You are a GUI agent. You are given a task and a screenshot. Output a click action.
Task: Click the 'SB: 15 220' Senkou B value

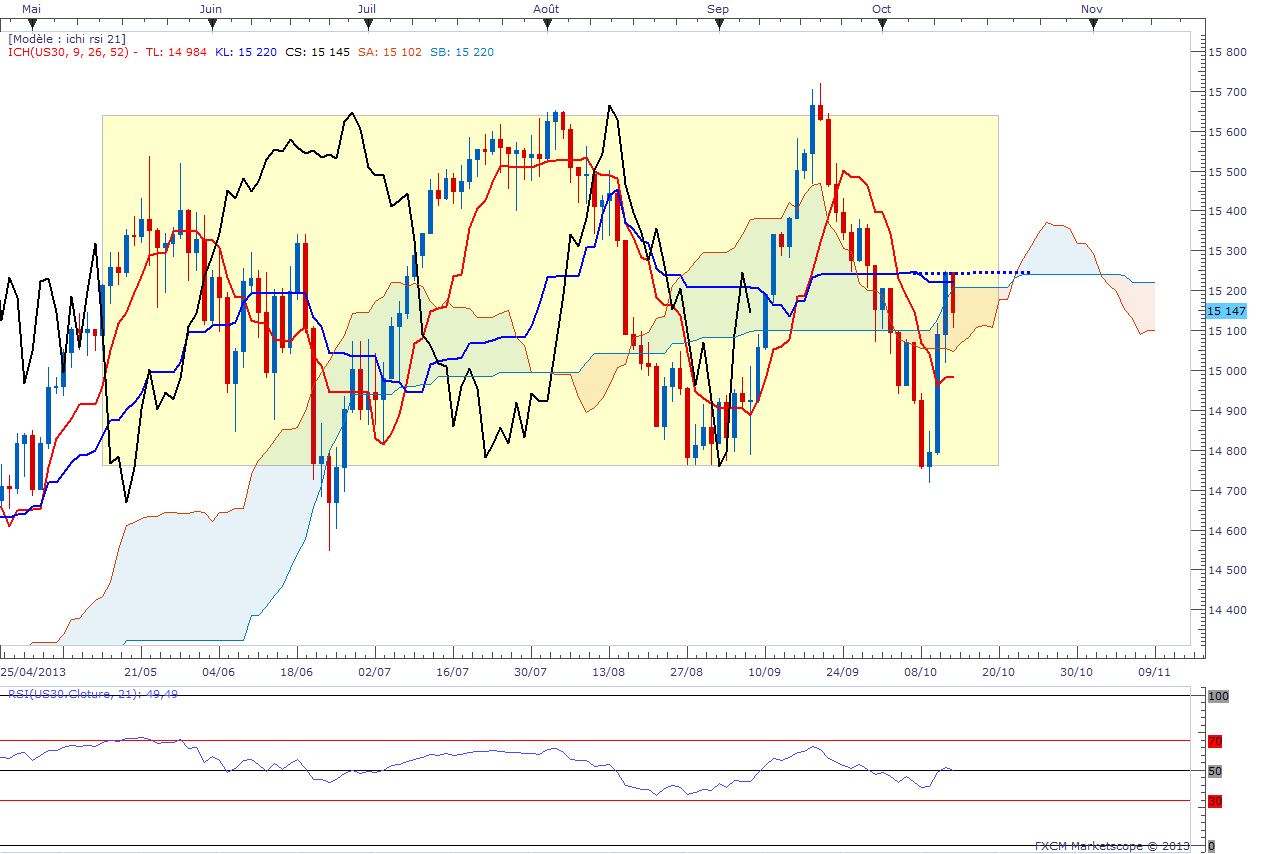point(462,52)
